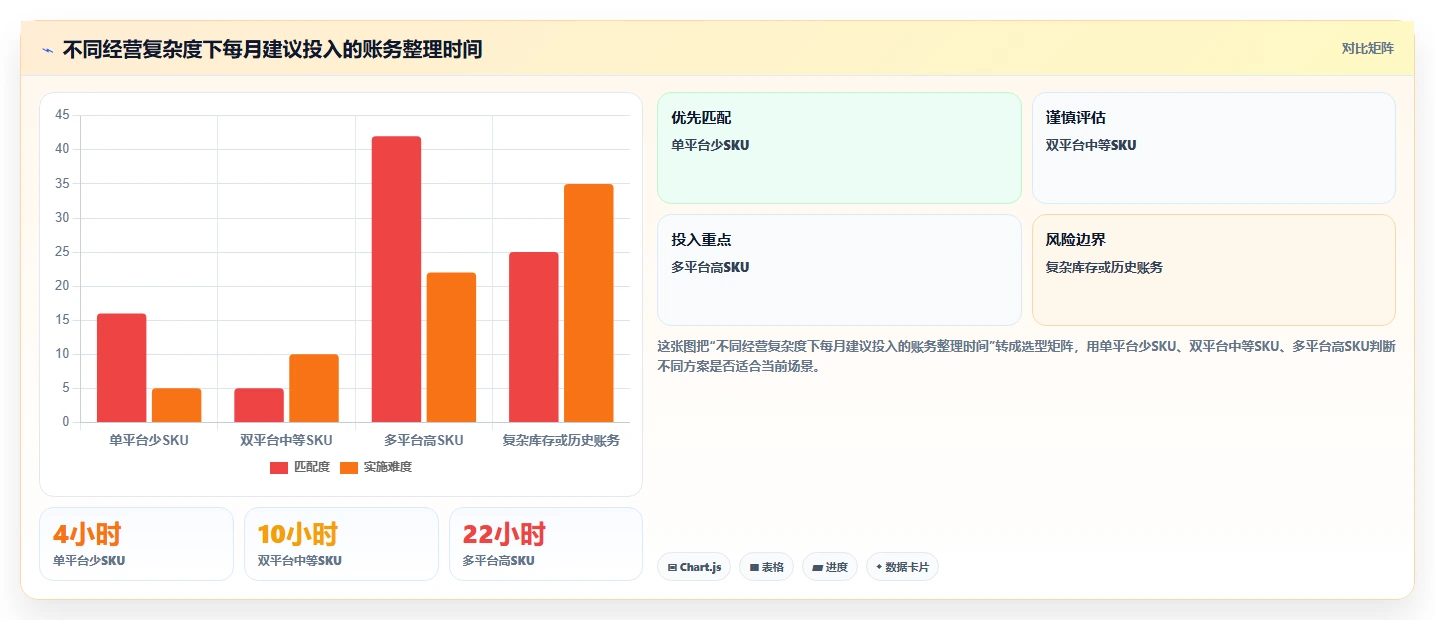Image resolution: width=1435 pixels, height=620 pixels.
Task: Click the Chart.js tag chip
Action: coord(694,567)
